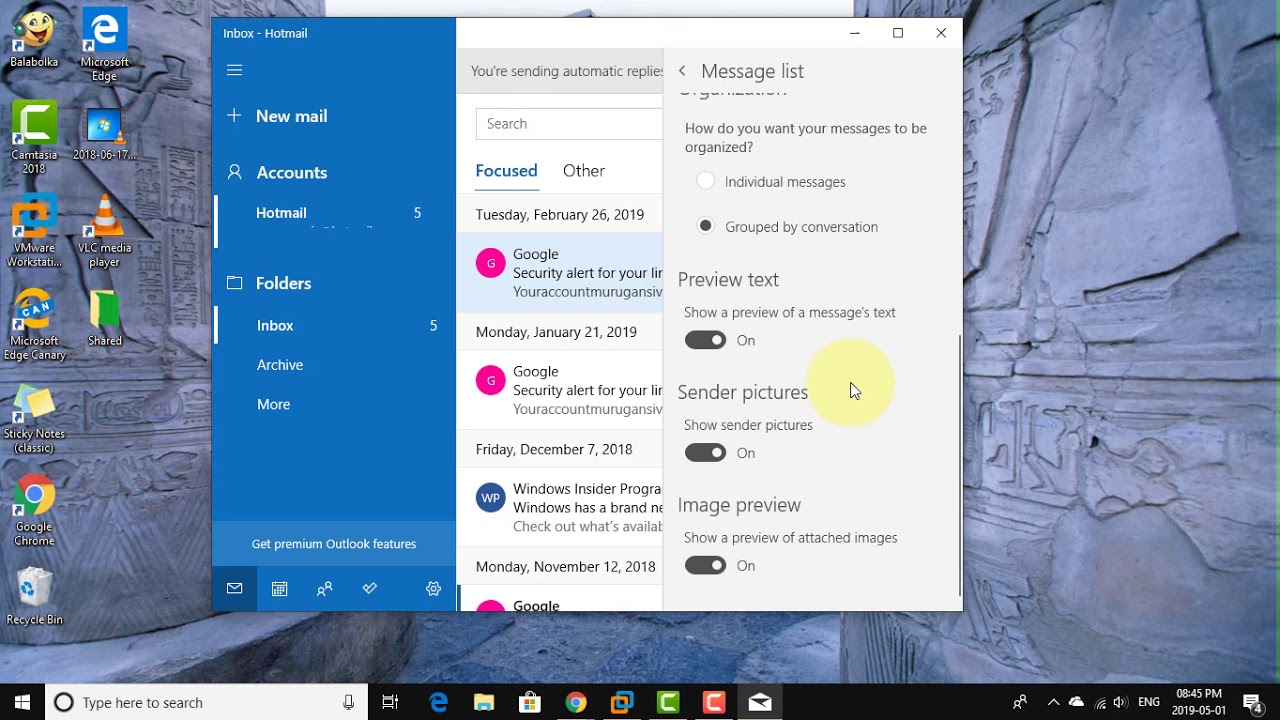The image size is (1280, 720).
Task: Click the WP sender avatar
Action: click(490, 498)
